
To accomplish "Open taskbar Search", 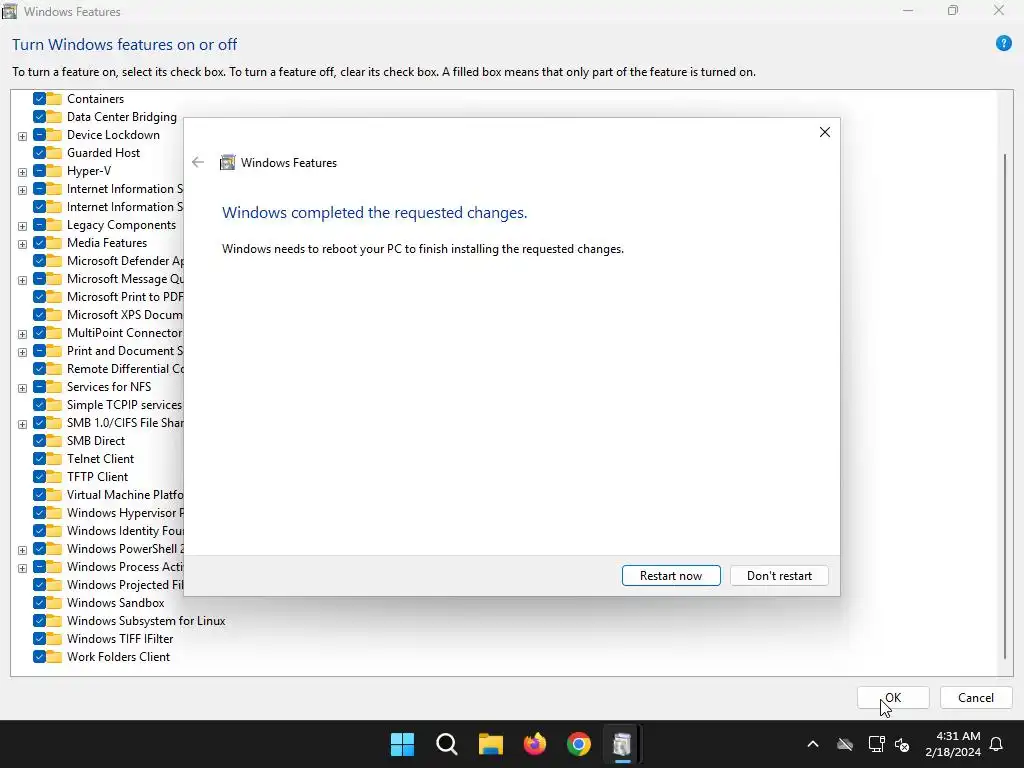I will tap(447, 744).
